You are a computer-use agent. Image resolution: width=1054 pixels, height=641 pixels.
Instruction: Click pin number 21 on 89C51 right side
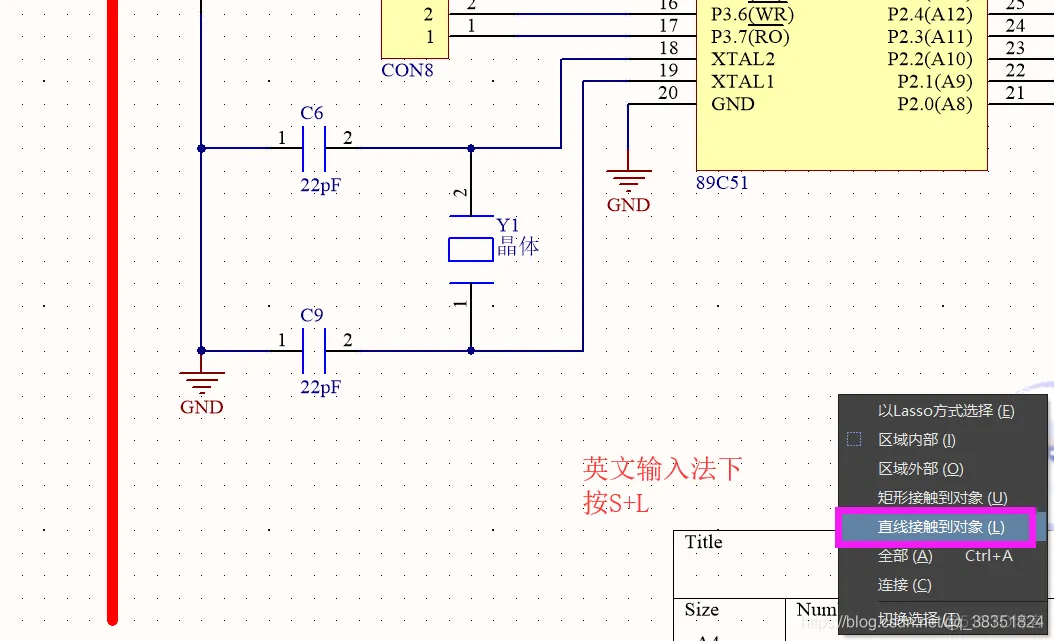click(1015, 93)
